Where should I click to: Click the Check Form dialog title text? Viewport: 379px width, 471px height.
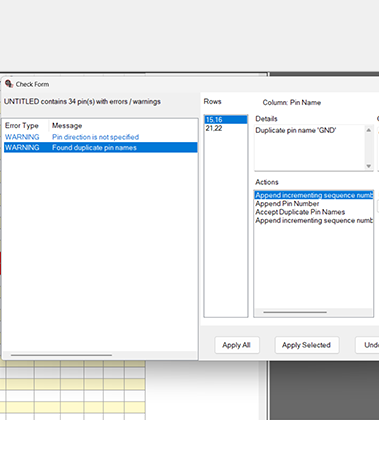(x=32, y=84)
